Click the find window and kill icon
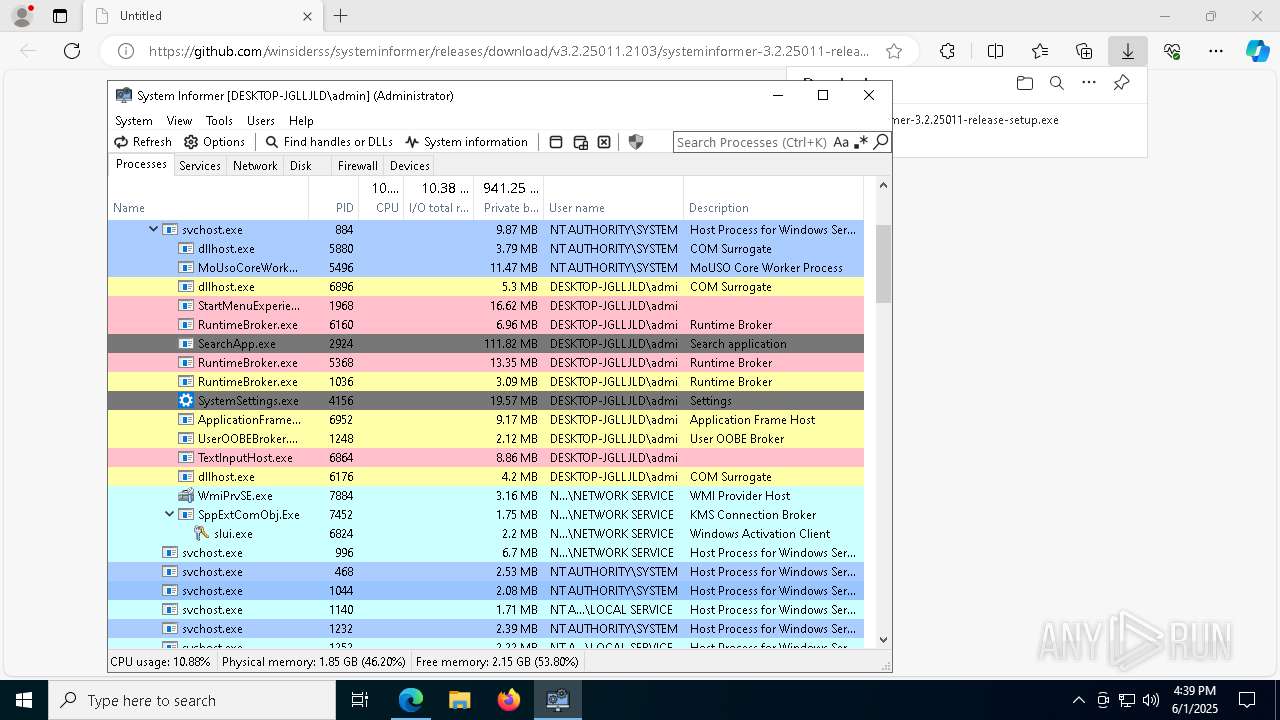This screenshot has width=1280, height=720. pos(604,142)
